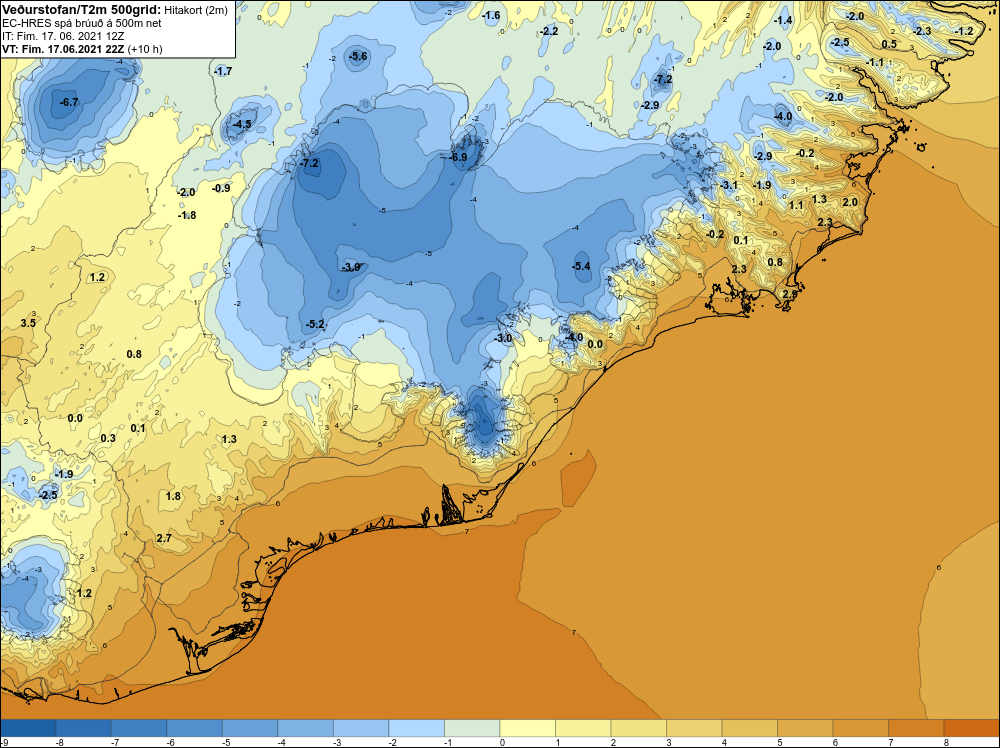Pick legend swatch between 6 and 7
Screen dimensions: 1000x748
pyautogui.click(x=860, y=728)
